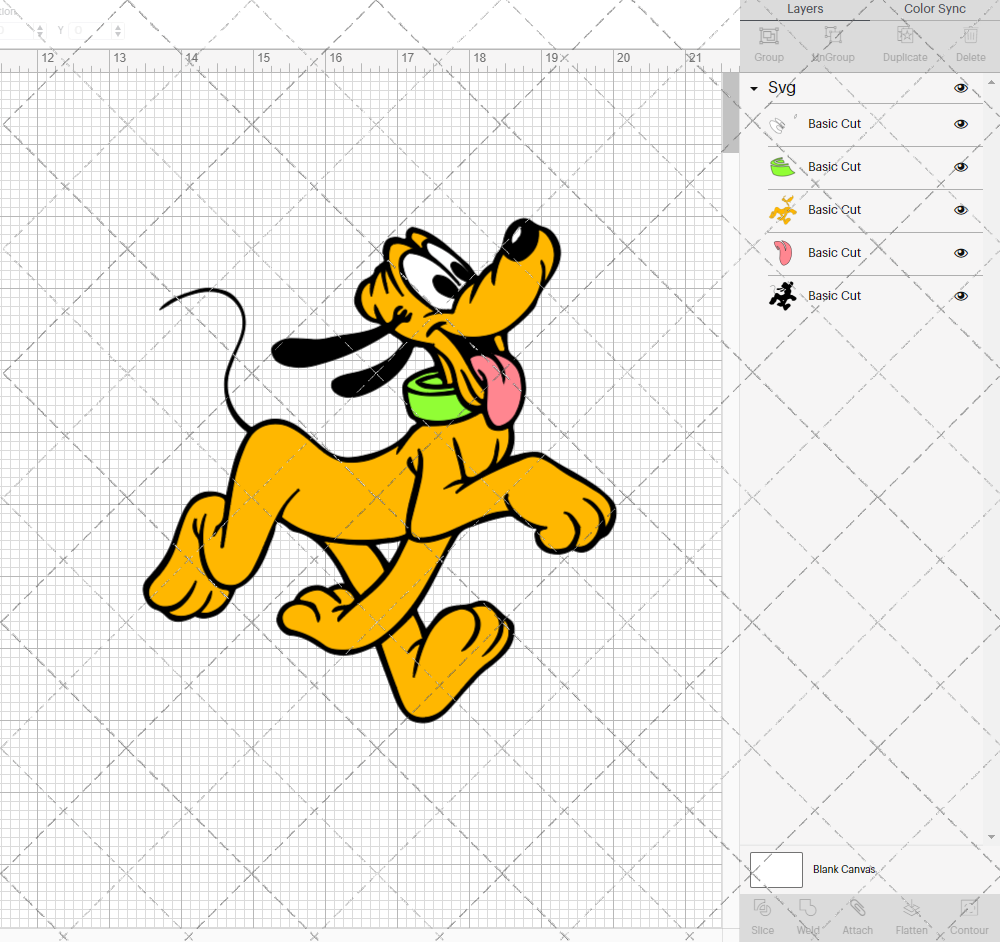The height and width of the screenshot is (942, 1000).
Task: Select the pink tongue layer thumbnail
Action: 783,253
